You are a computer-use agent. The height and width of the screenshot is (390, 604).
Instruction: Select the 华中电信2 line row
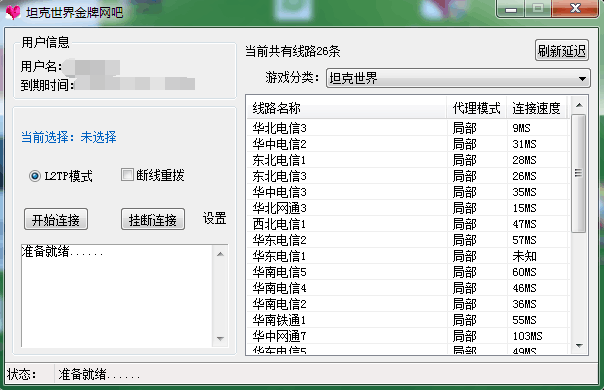point(408,144)
